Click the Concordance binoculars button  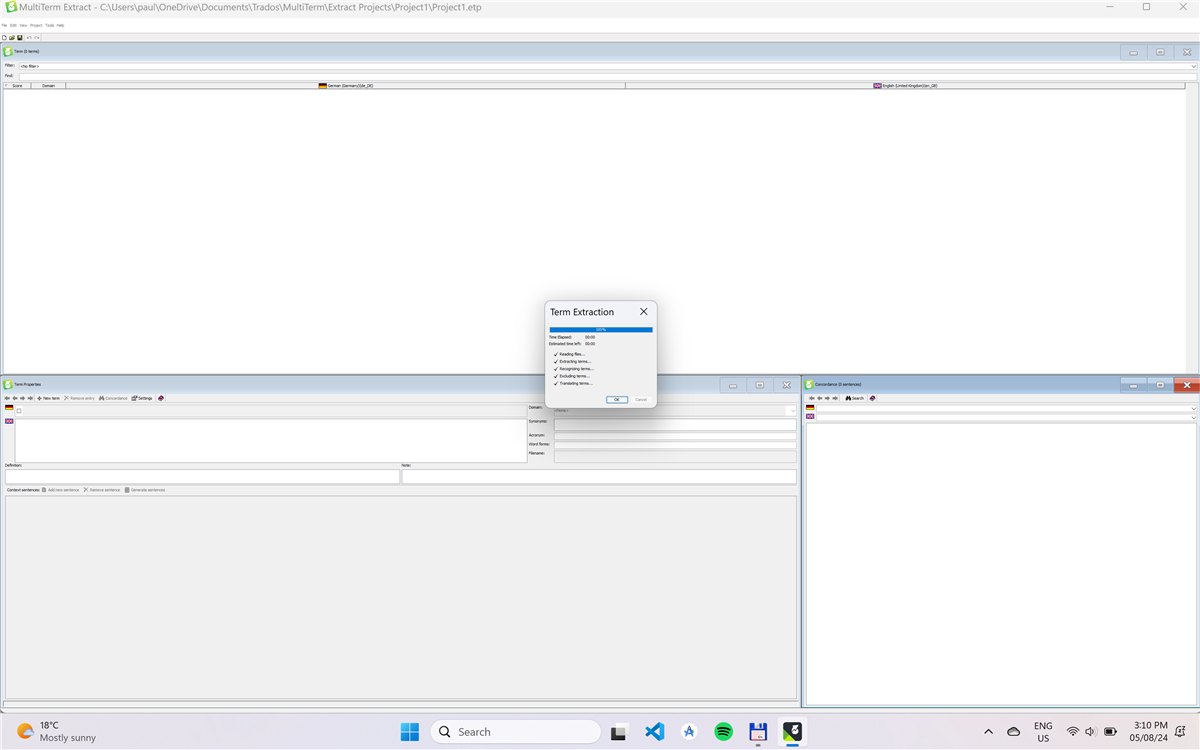tap(113, 398)
